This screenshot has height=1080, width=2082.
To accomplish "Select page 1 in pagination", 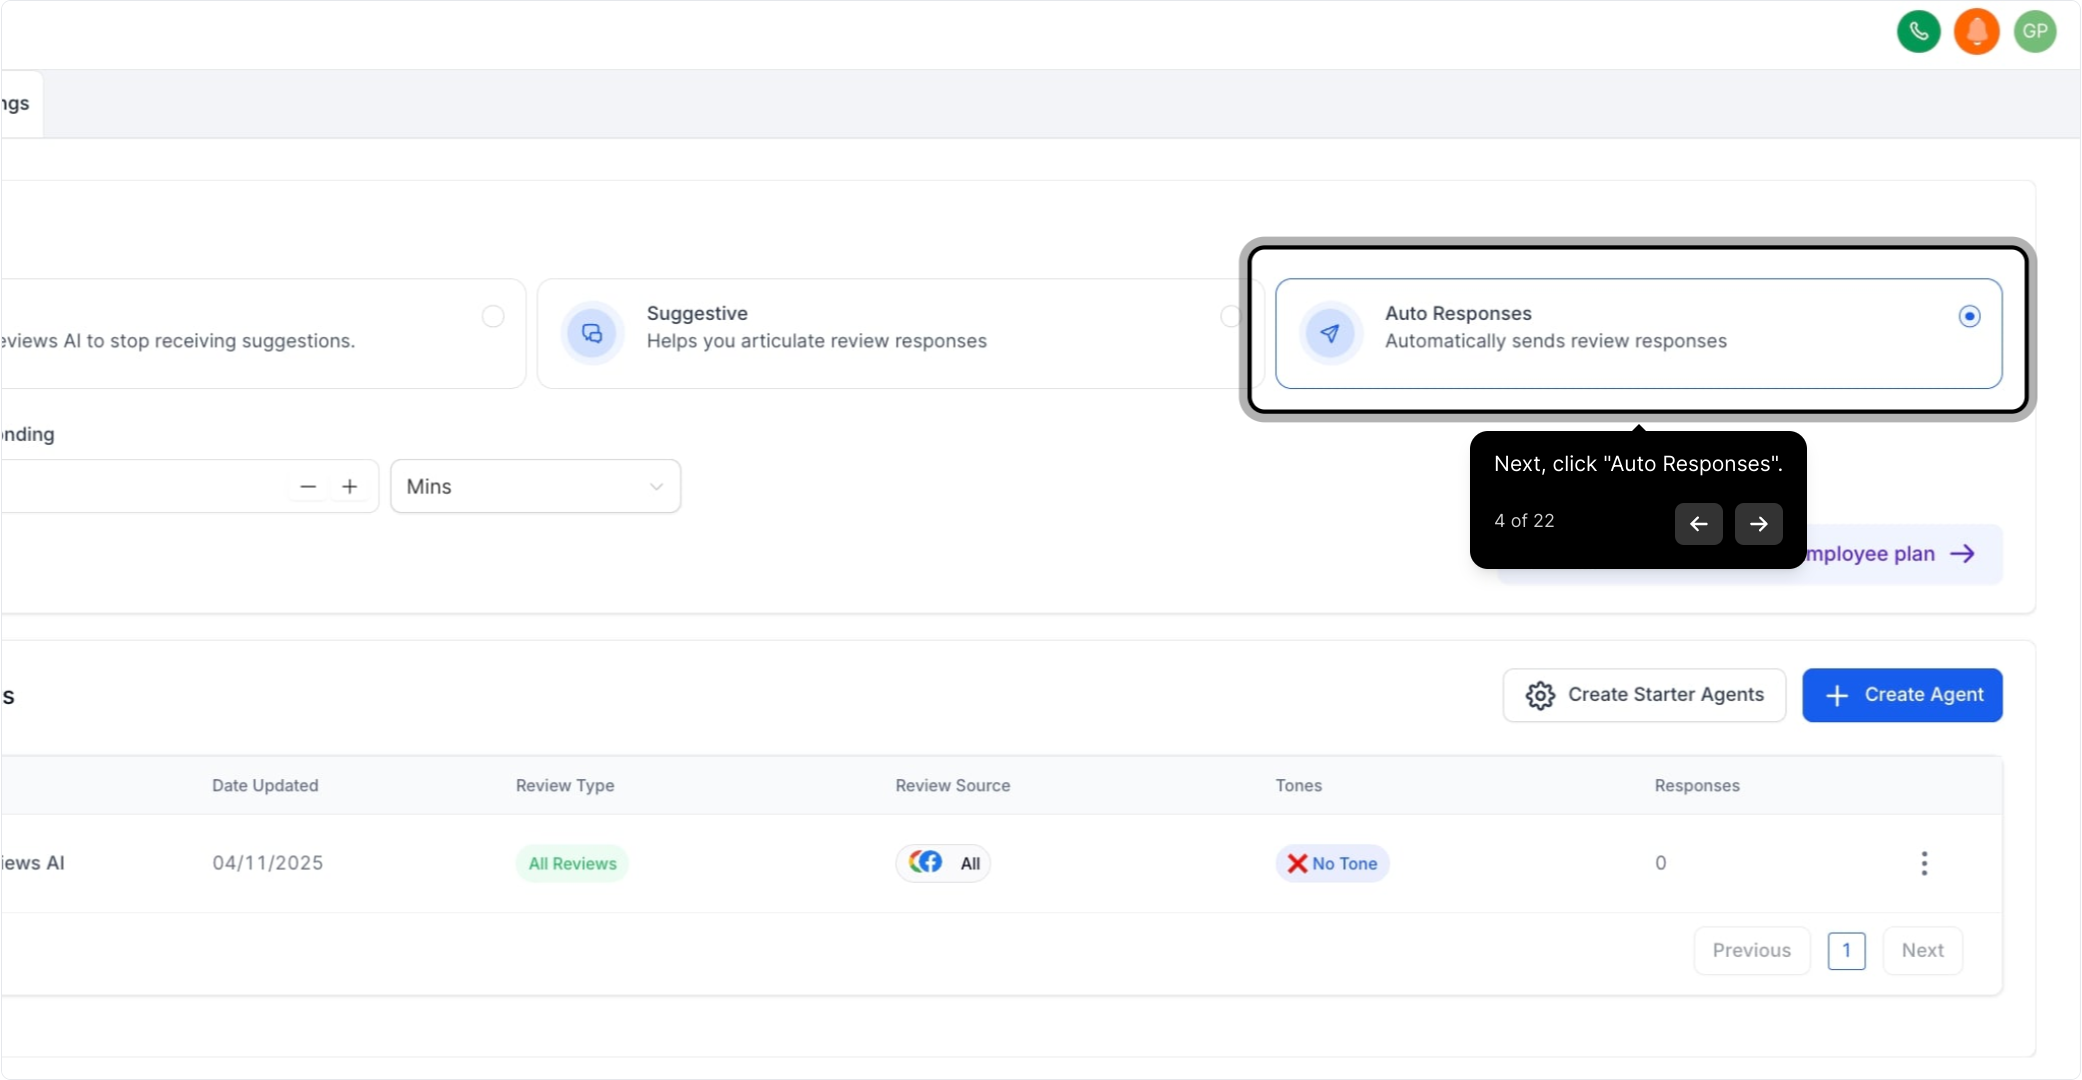I will 1846,950.
